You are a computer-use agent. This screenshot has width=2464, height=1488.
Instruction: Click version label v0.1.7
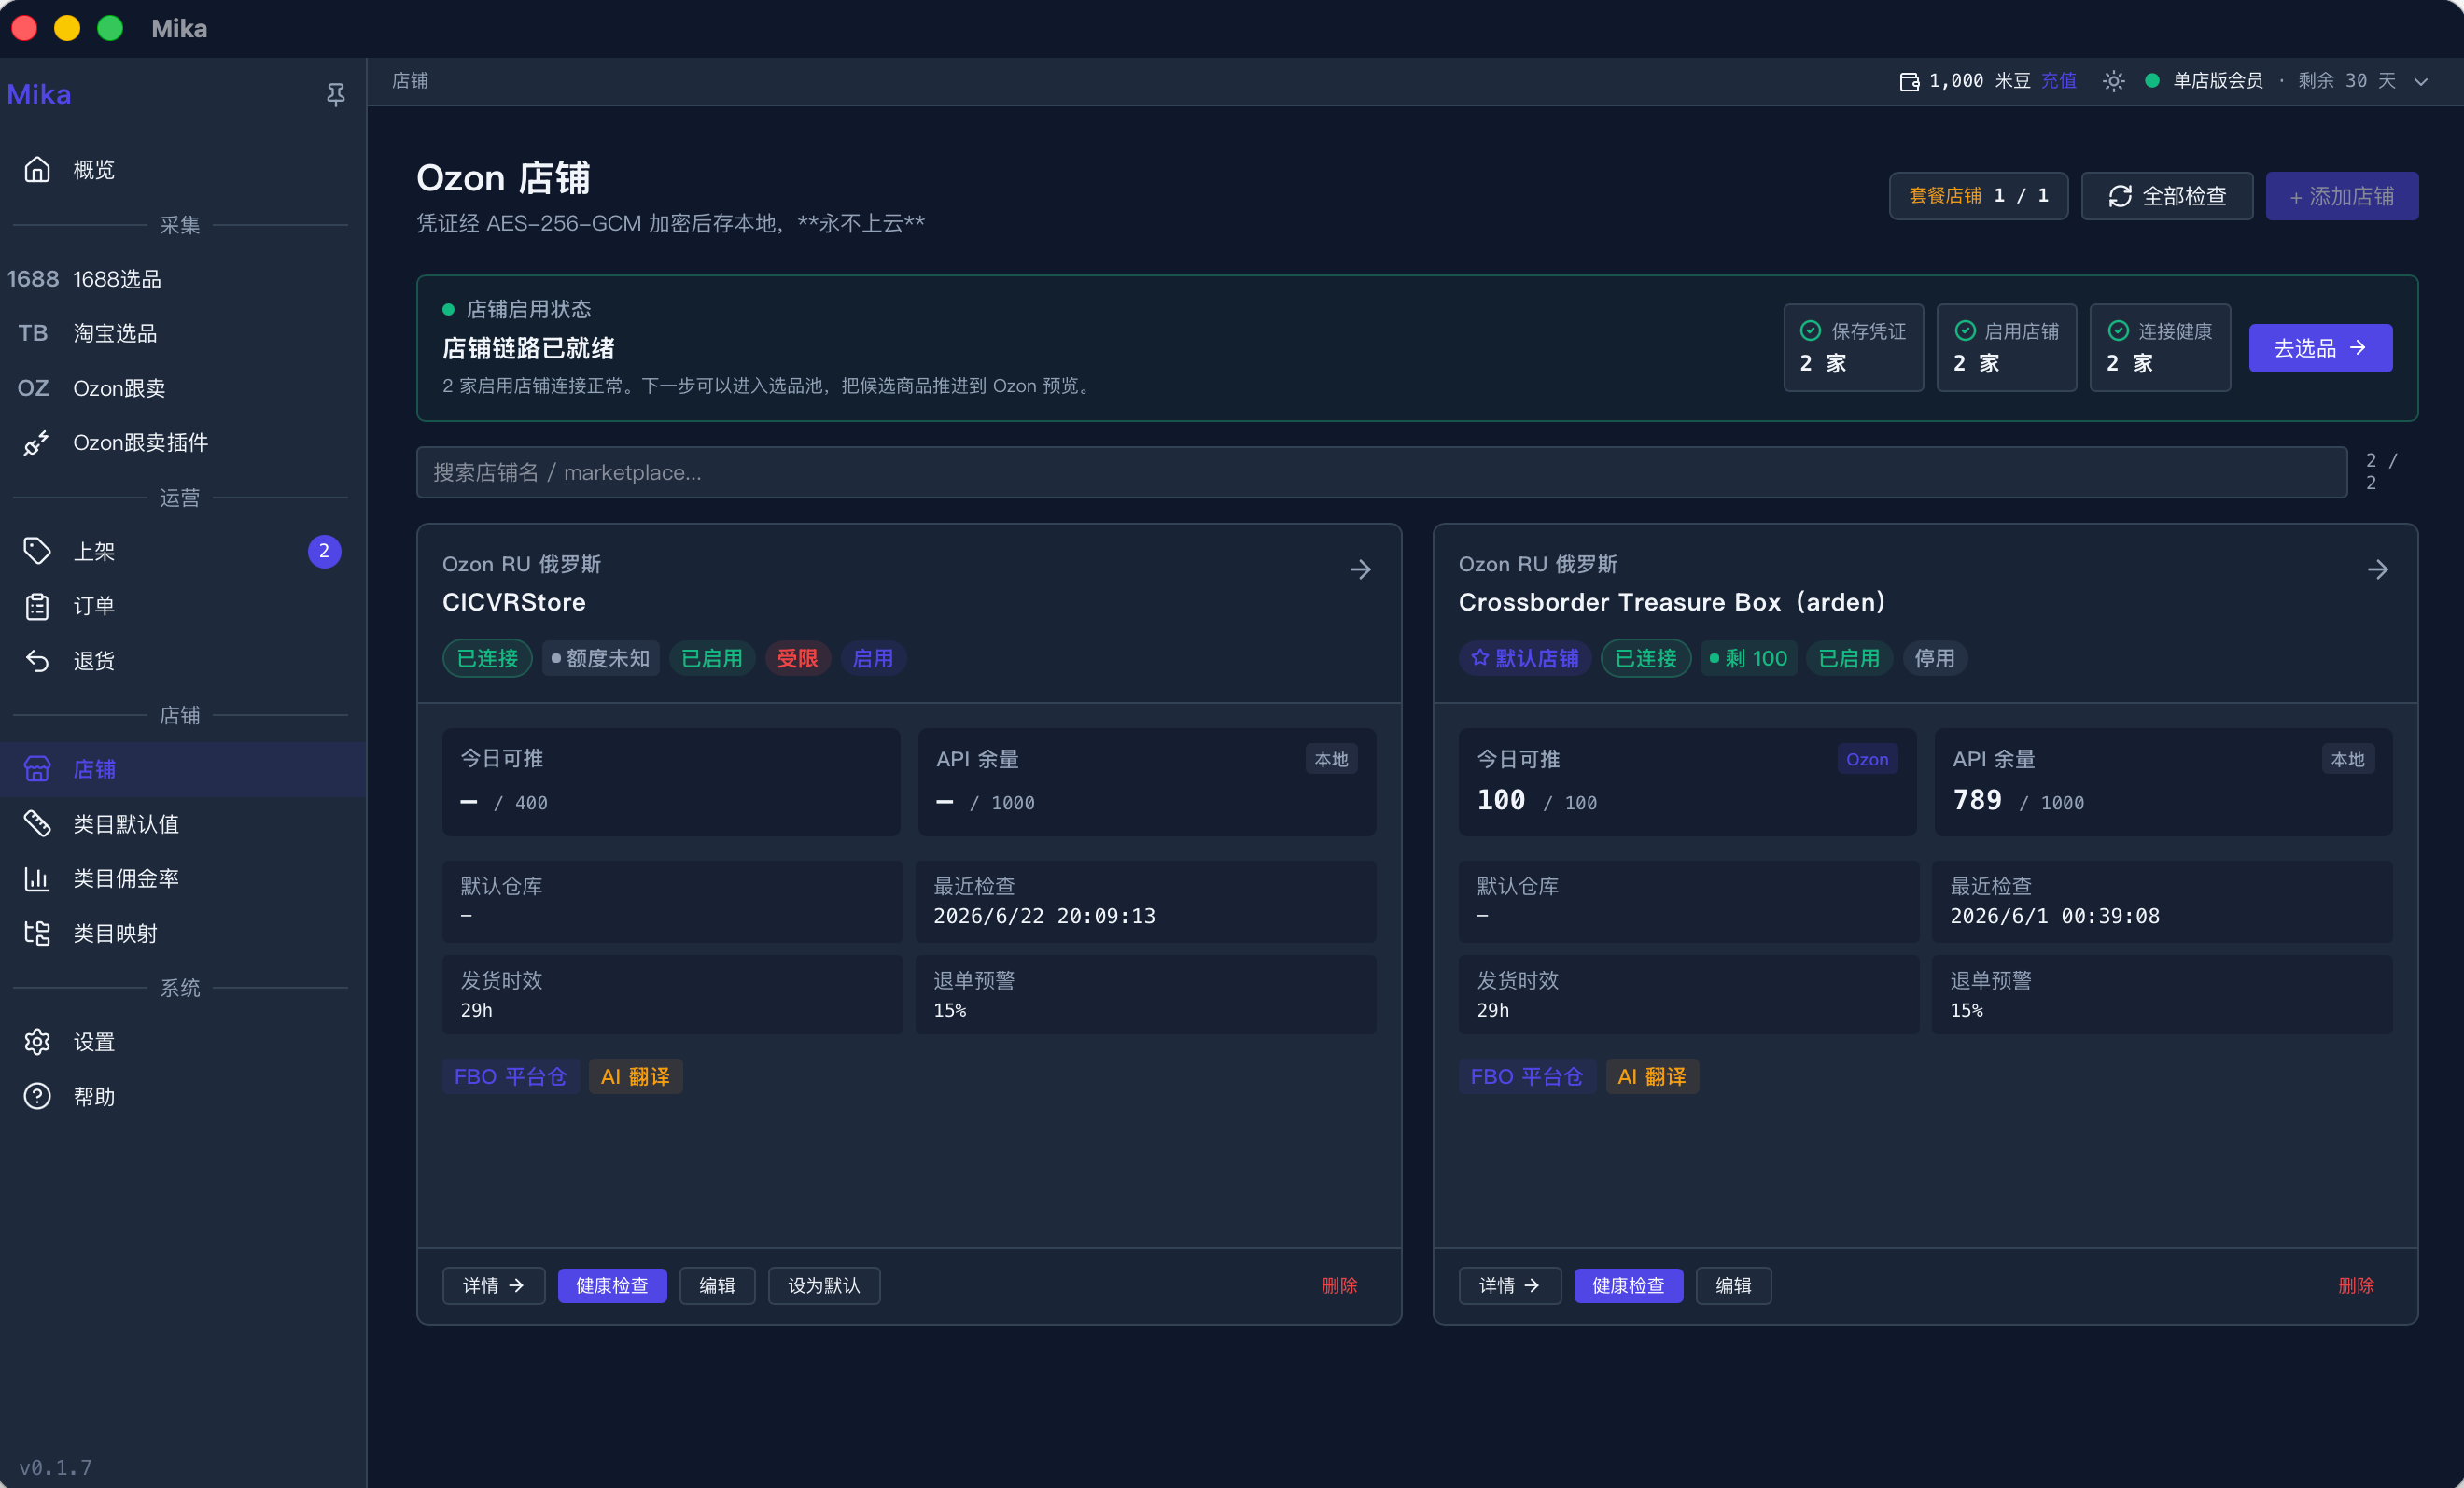(56, 1467)
